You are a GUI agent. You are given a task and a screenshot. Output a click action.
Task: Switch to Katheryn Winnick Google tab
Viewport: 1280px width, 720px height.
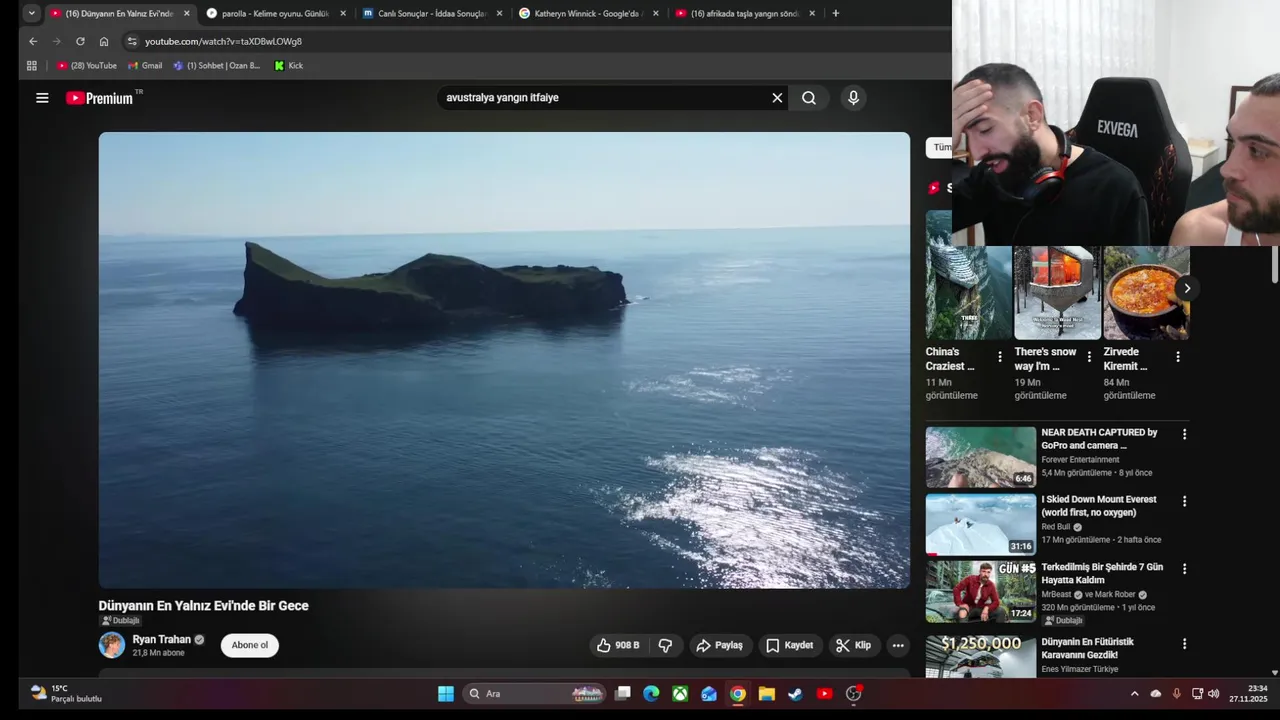click(588, 13)
